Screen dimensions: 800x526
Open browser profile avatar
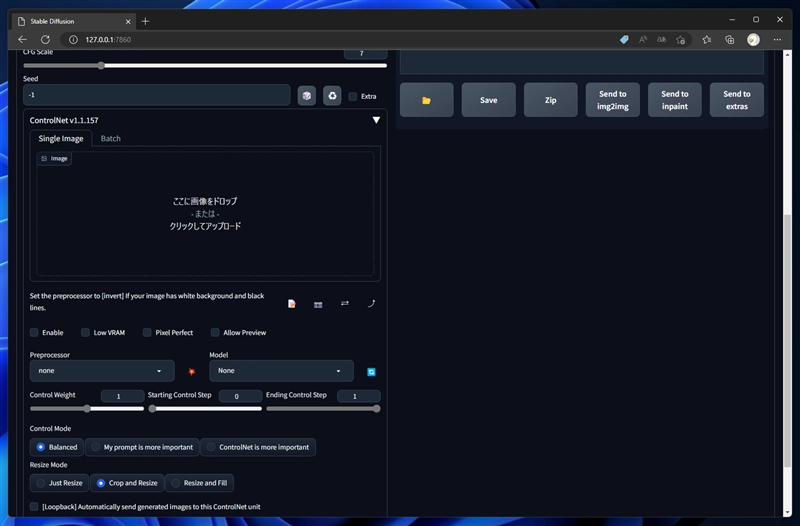pyautogui.click(x=753, y=39)
